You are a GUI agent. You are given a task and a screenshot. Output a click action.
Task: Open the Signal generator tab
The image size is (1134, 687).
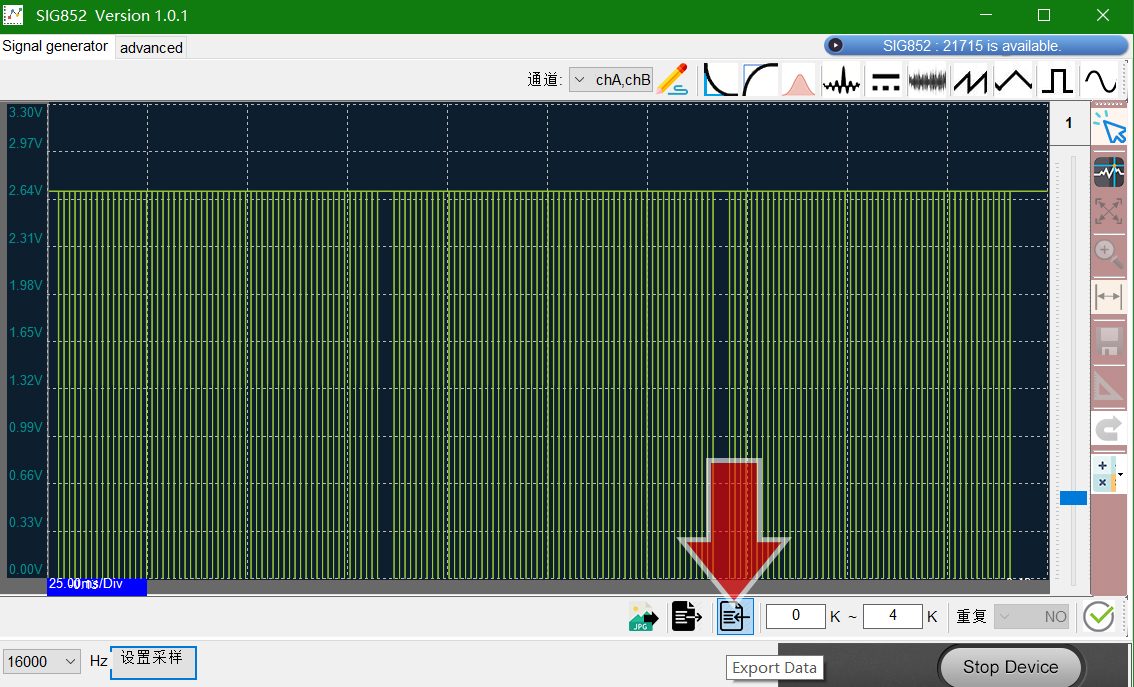(55, 46)
